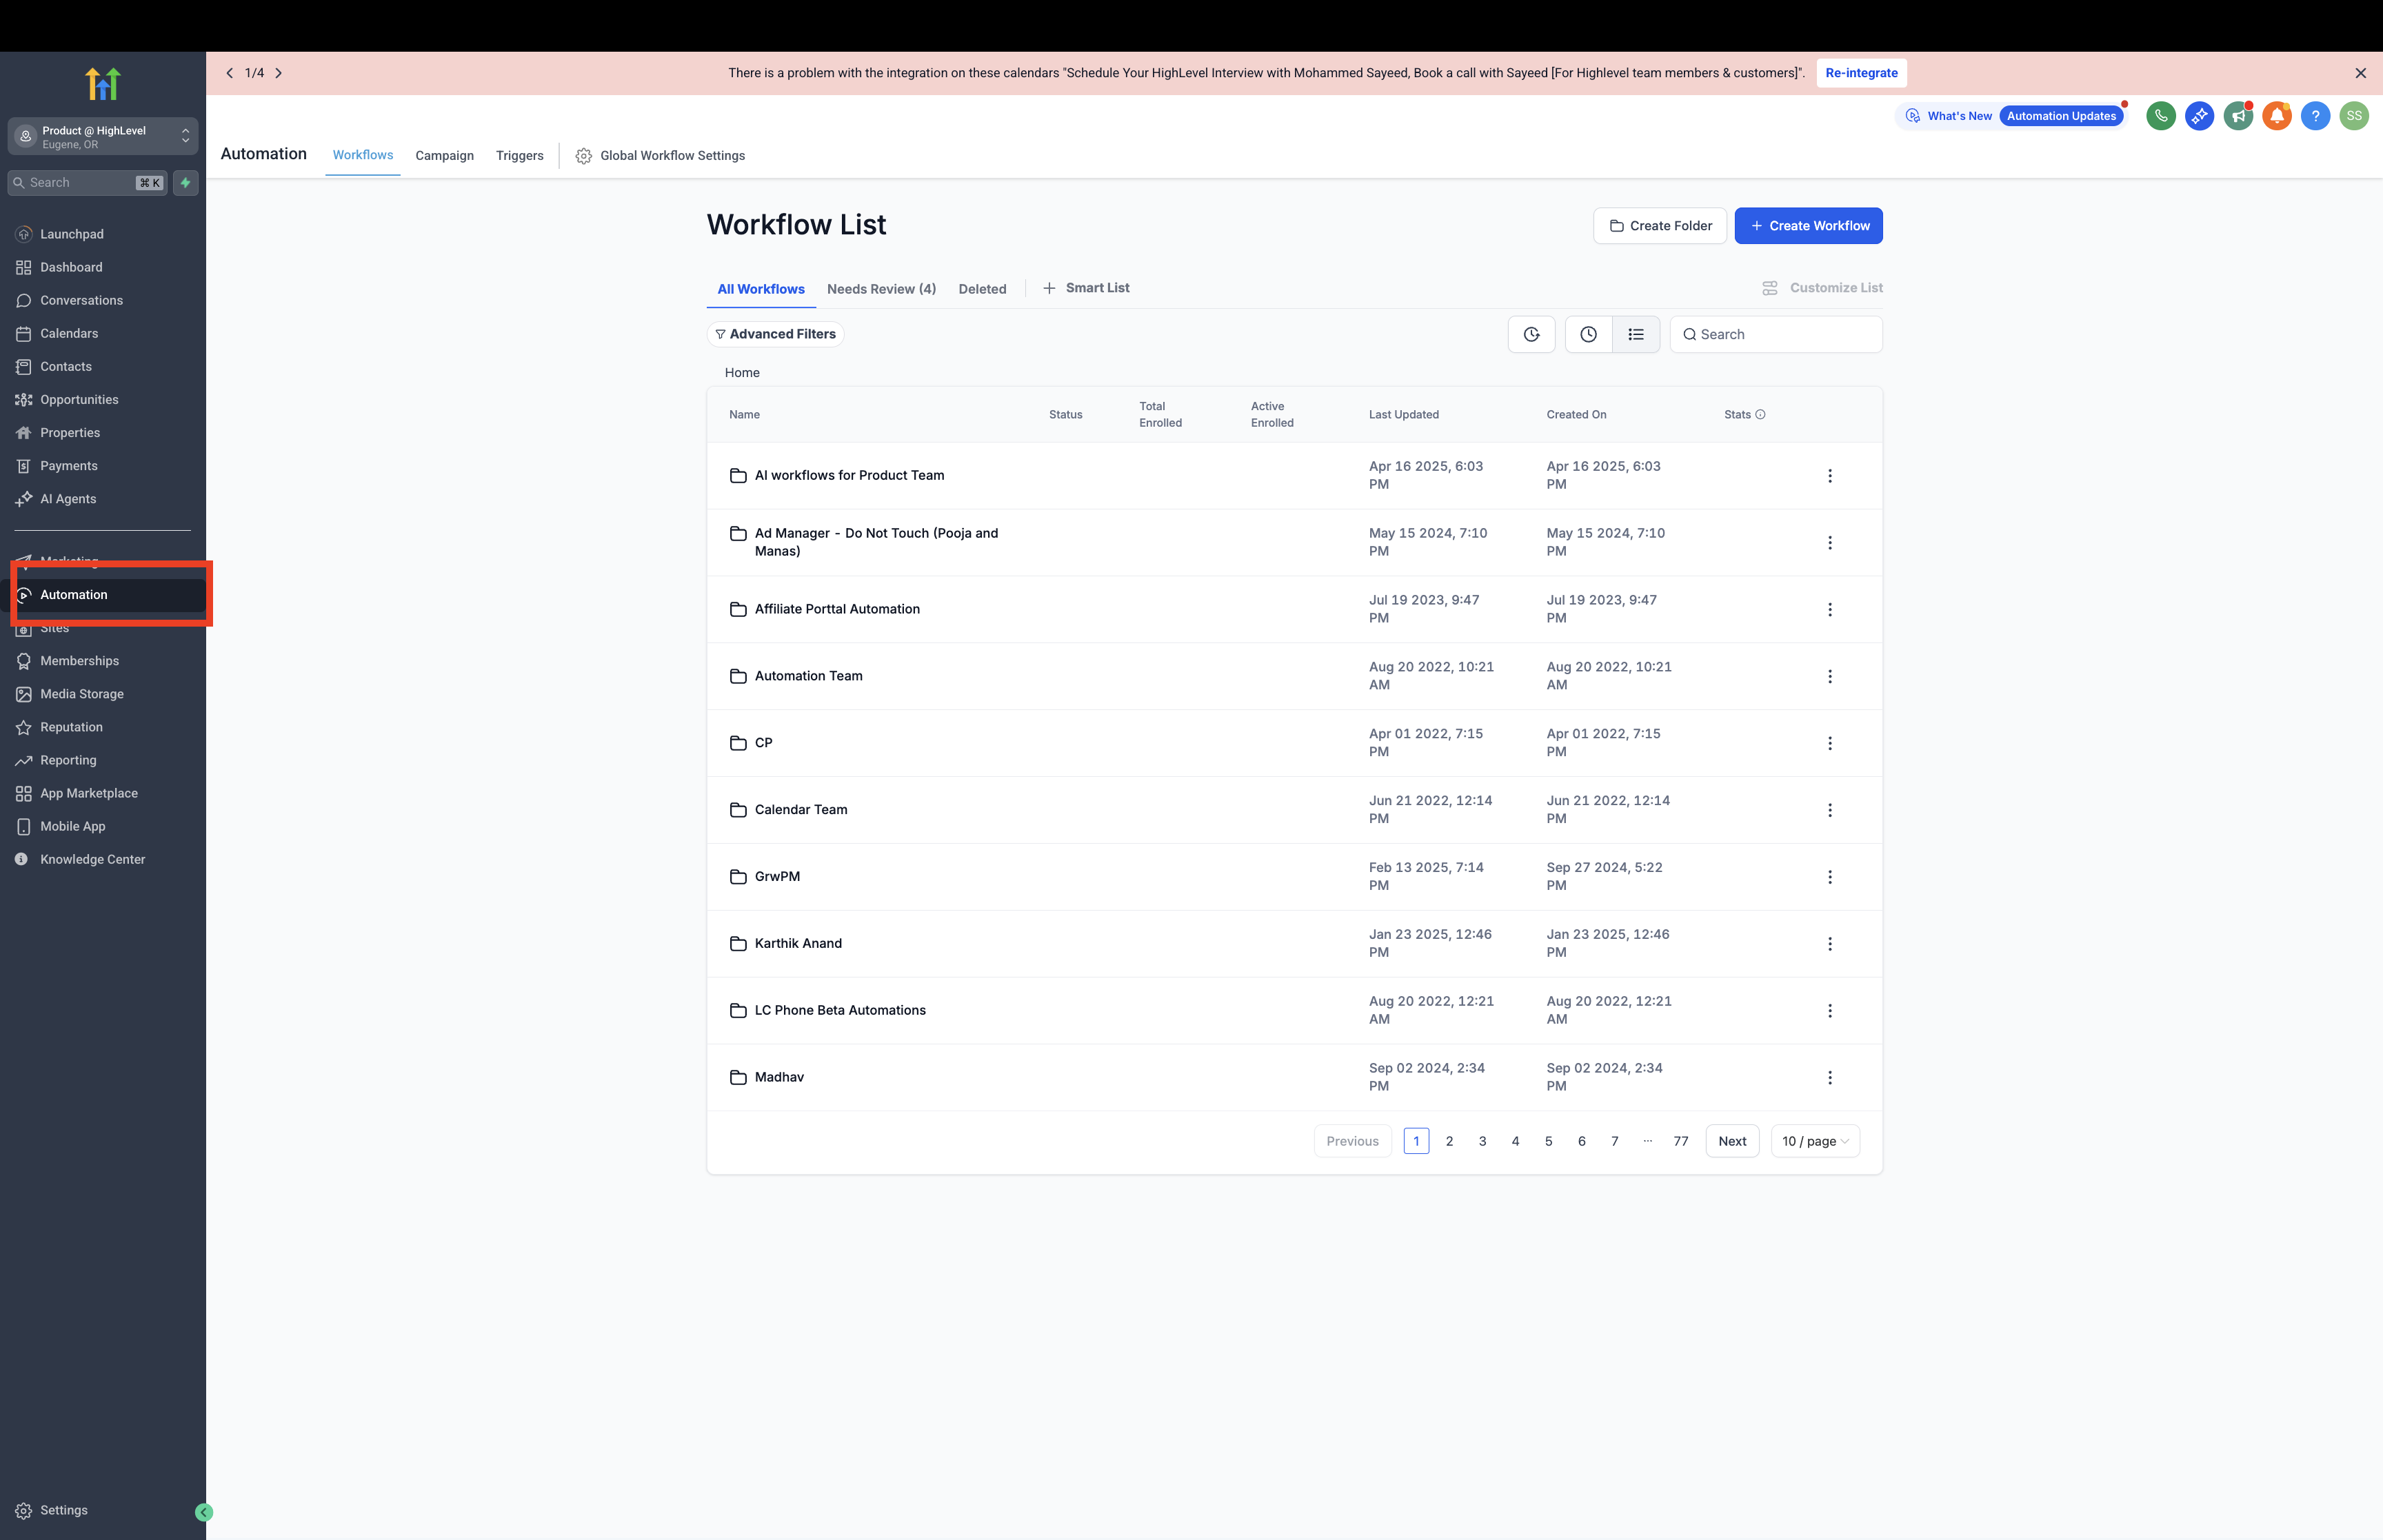Click the green lightning quick actions icon
Screen dimensions: 2383x1540
coord(185,183)
